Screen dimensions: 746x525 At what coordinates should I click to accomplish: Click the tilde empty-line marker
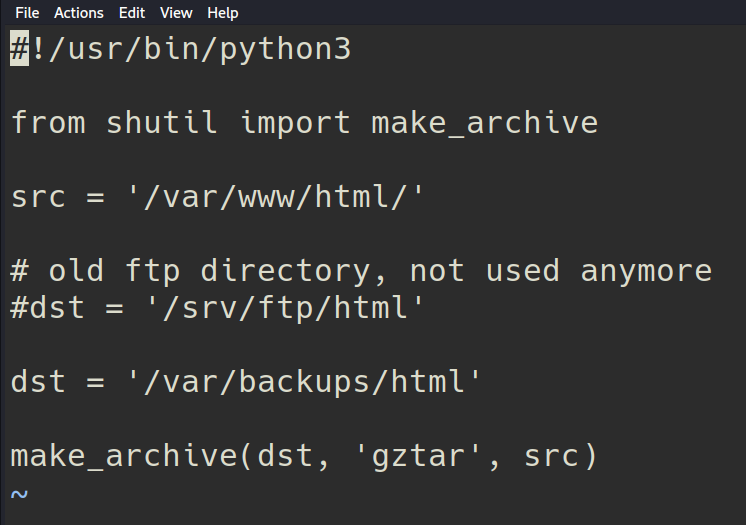click(20, 494)
